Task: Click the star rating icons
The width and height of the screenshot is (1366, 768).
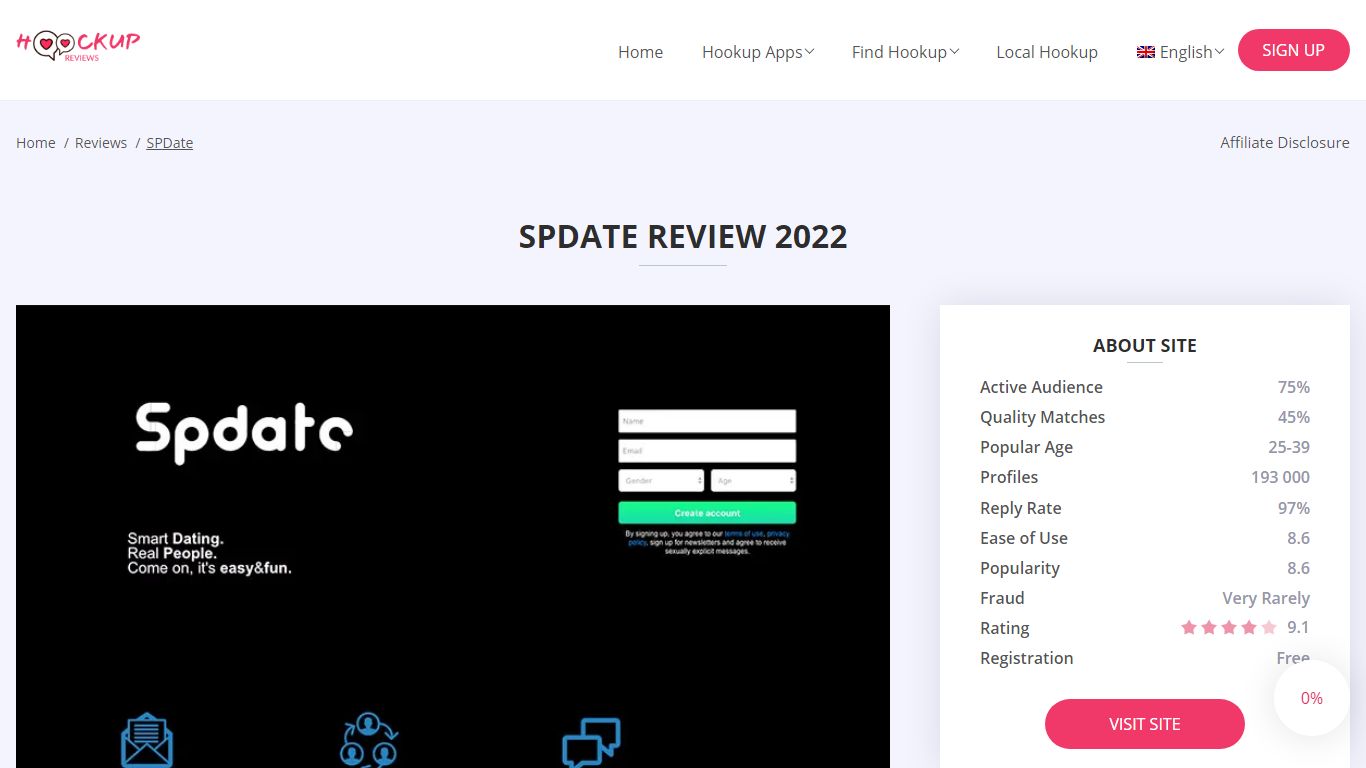Action: 1229,628
